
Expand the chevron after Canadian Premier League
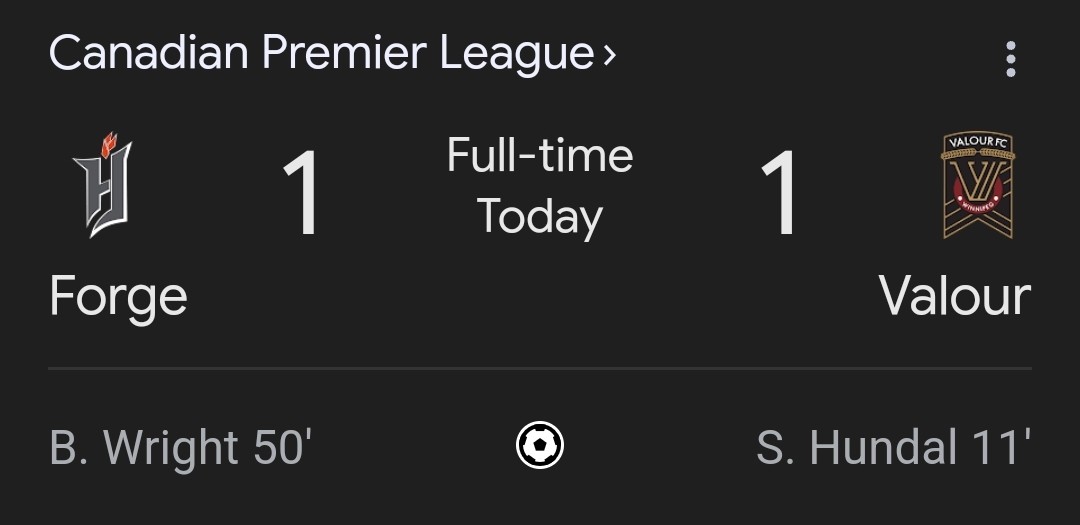pos(609,55)
